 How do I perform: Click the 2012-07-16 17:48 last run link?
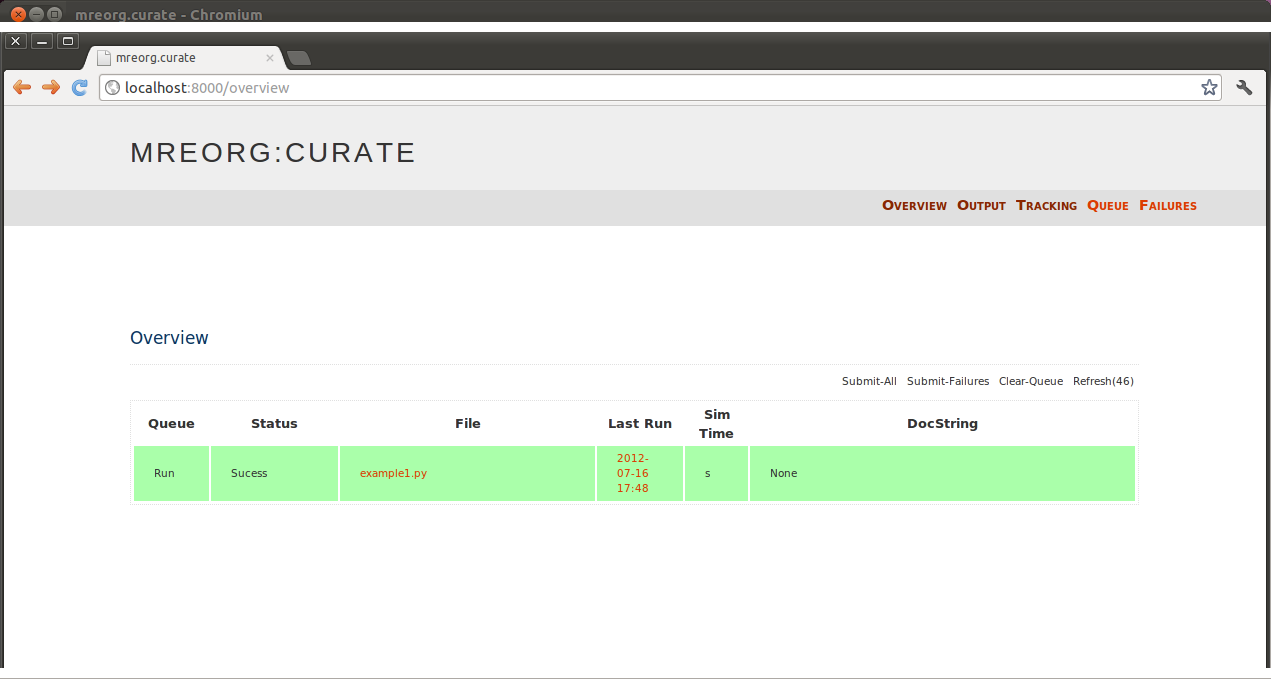tap(633, 473)
